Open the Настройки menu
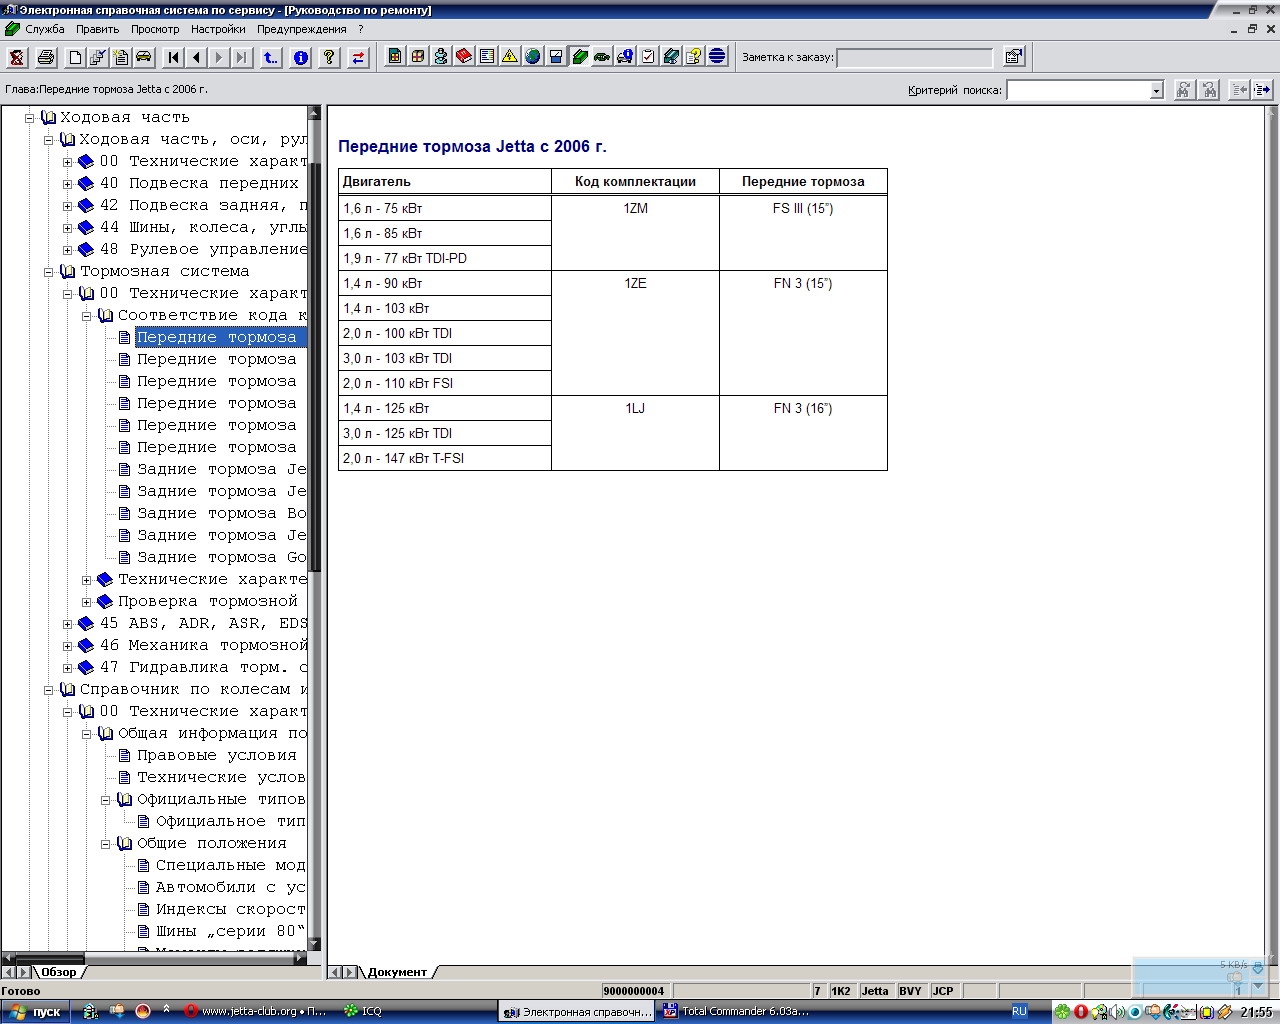1280x1024 pixels. 218,29
